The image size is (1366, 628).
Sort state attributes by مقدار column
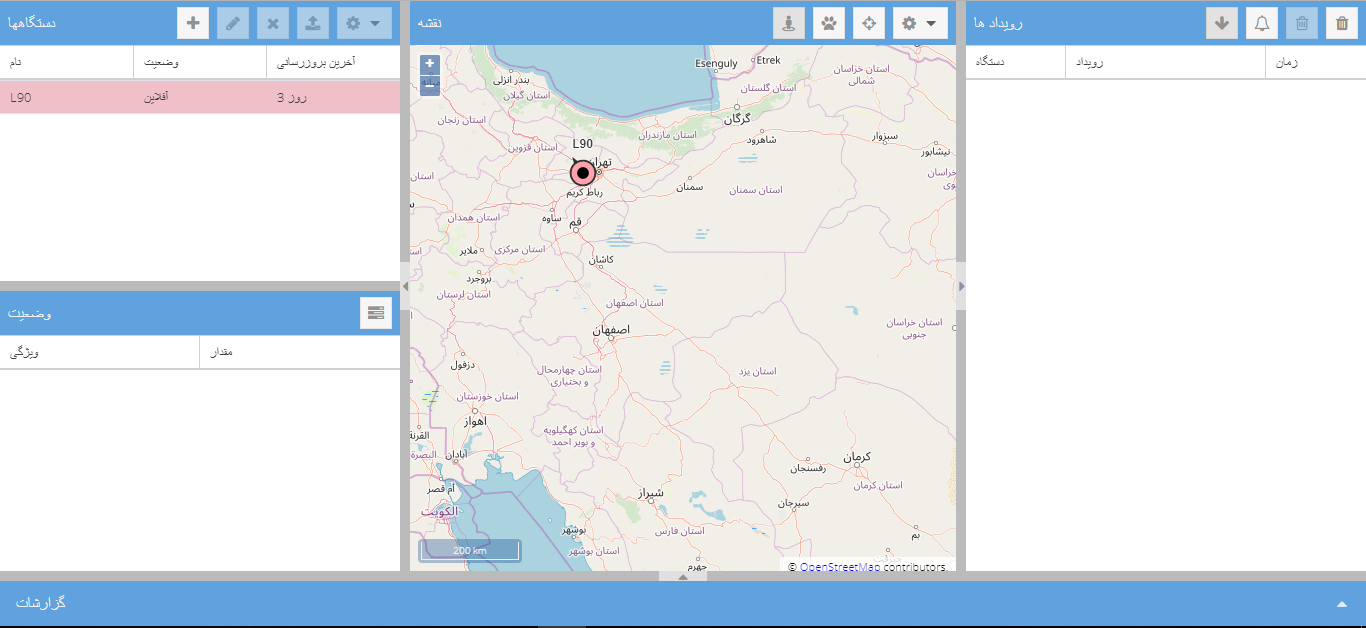(x=300, y=352)
